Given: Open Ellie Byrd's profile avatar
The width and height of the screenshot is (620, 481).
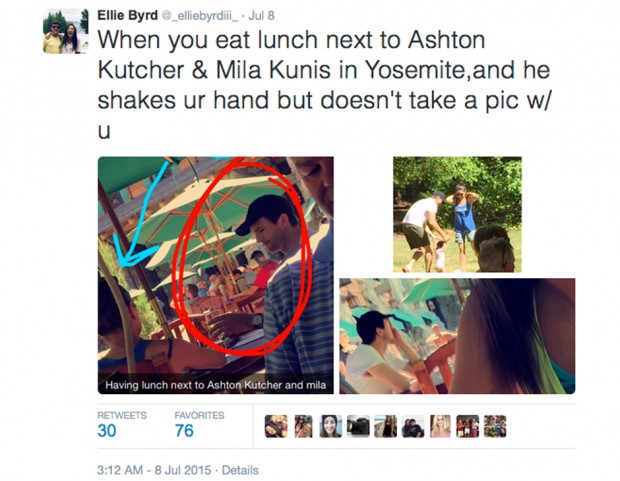Looking at the screenshot, I should point(66,31).
